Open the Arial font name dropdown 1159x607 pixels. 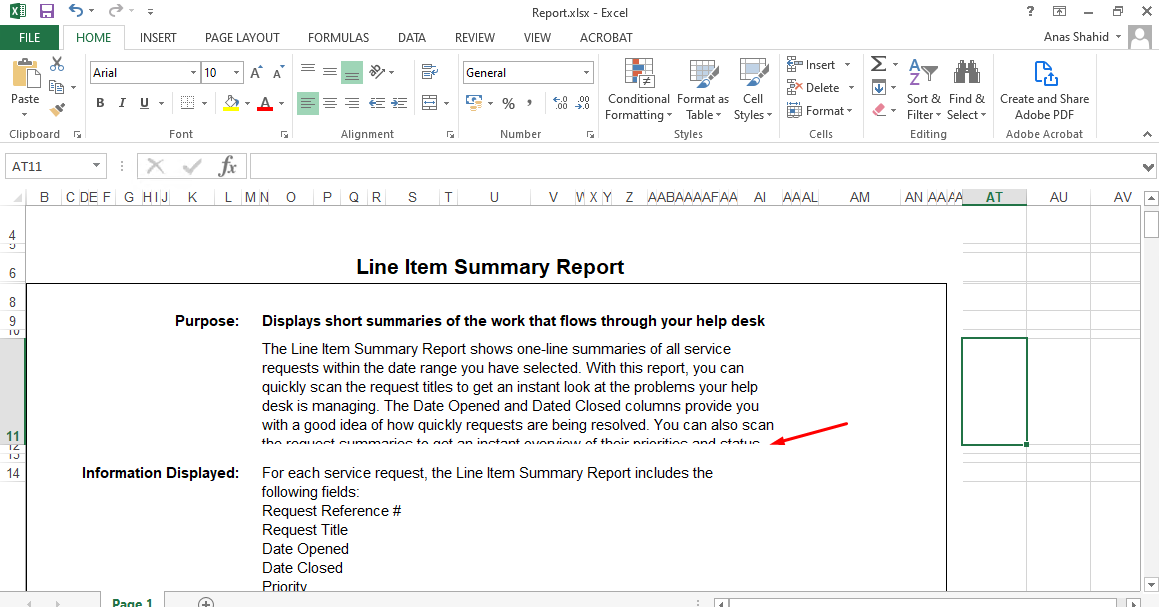(193, 73)
